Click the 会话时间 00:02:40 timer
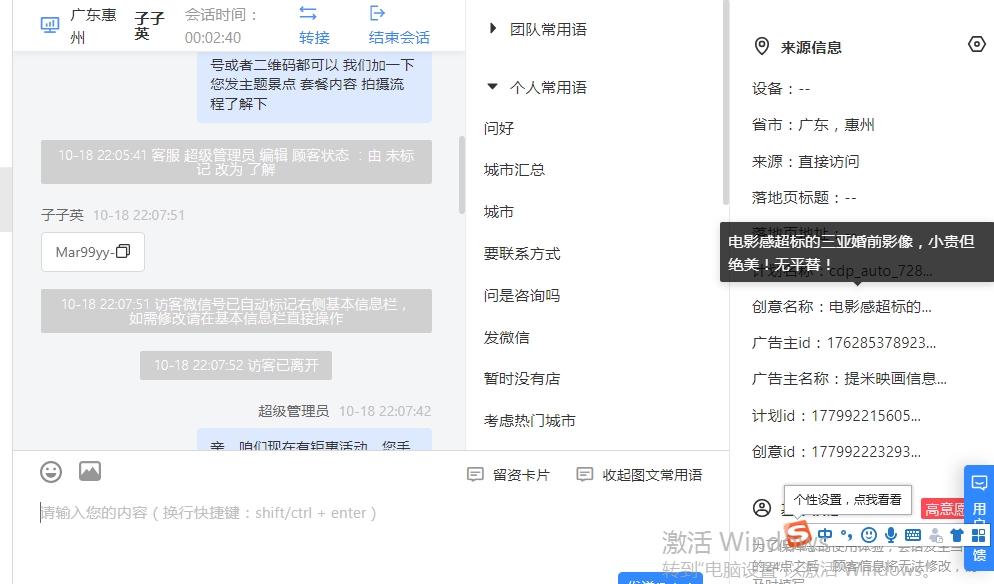Screen dimensions: 994x584 pos(221,26)
